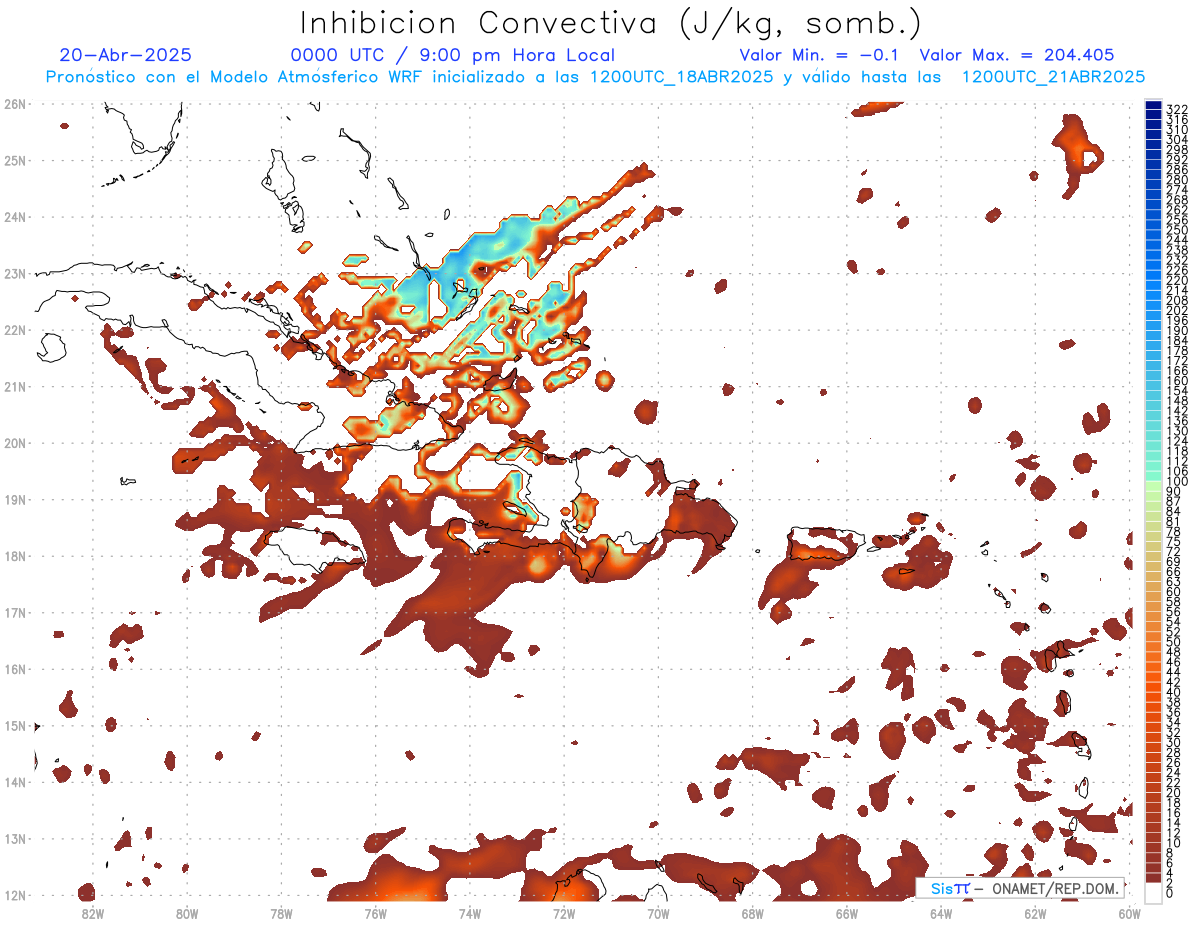Click the "14N" latitude label
The width and height of the screenshot is (1200, 927).
[x=14, y=782]
